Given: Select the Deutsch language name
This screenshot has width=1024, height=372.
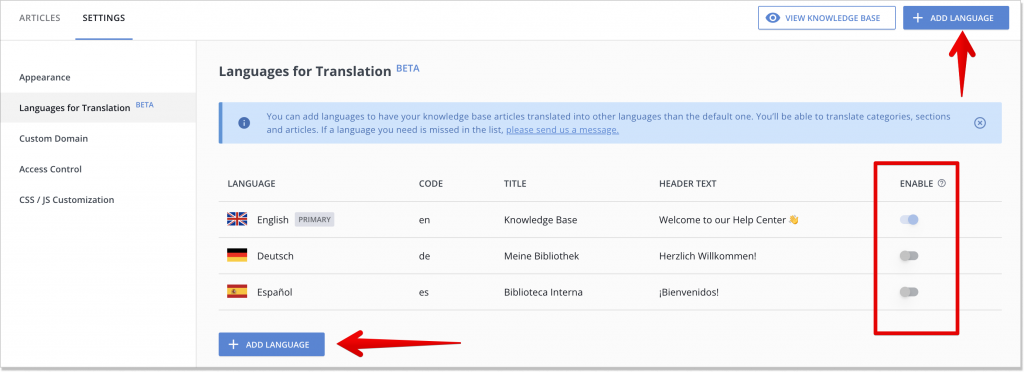Looking at the screenshot, I should (276, 256).
